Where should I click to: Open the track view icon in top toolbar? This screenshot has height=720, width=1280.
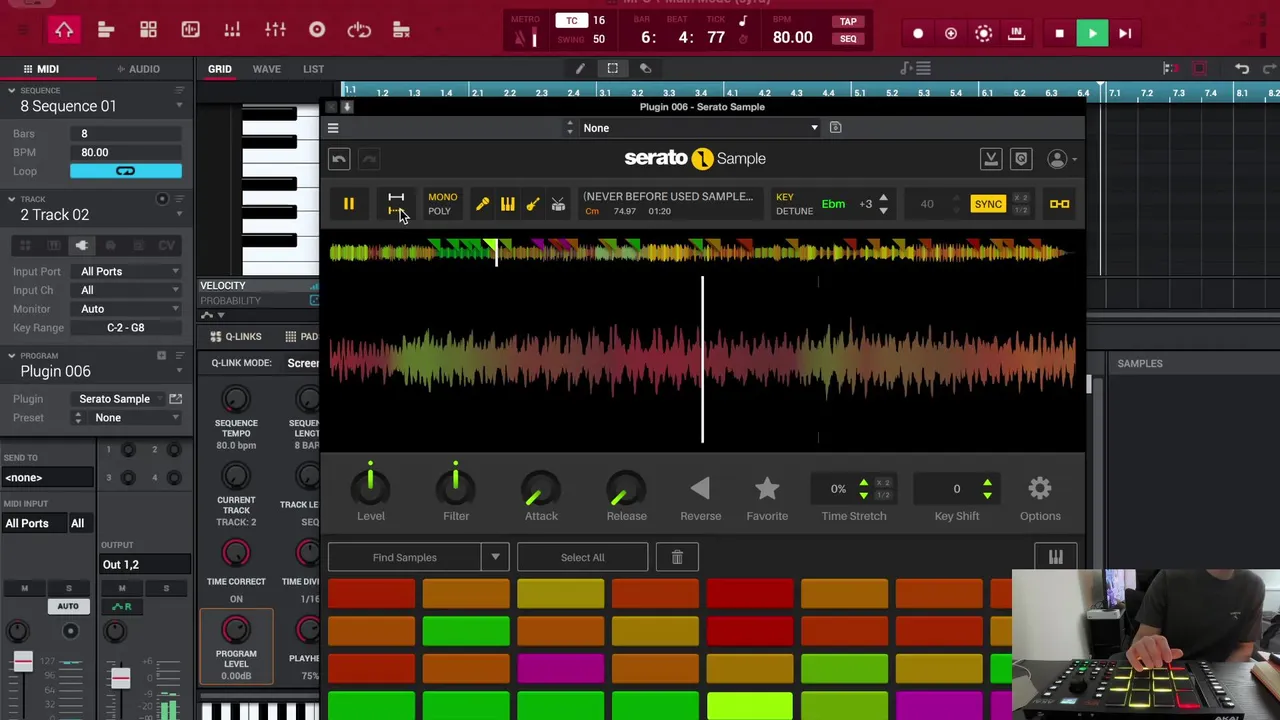pos(106,30)
